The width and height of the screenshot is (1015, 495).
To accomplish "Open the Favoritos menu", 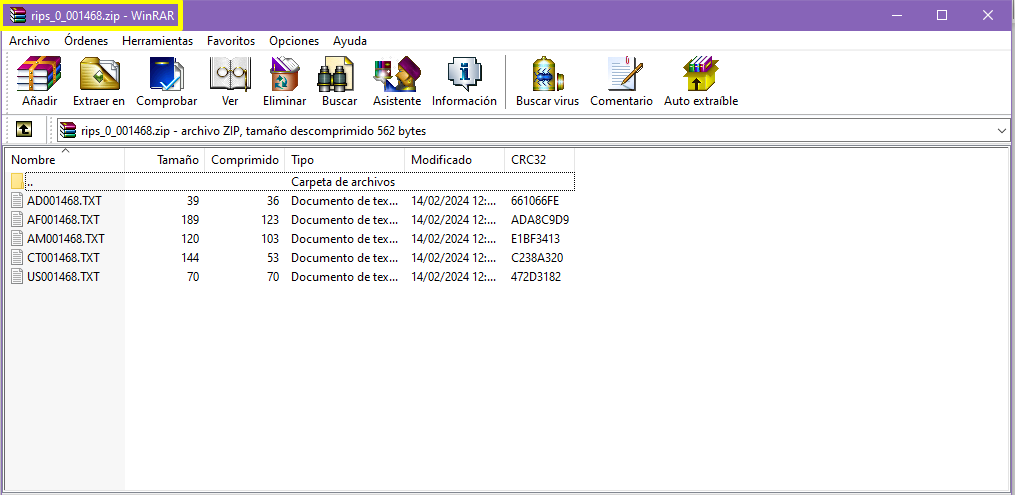I will (231, 41).
